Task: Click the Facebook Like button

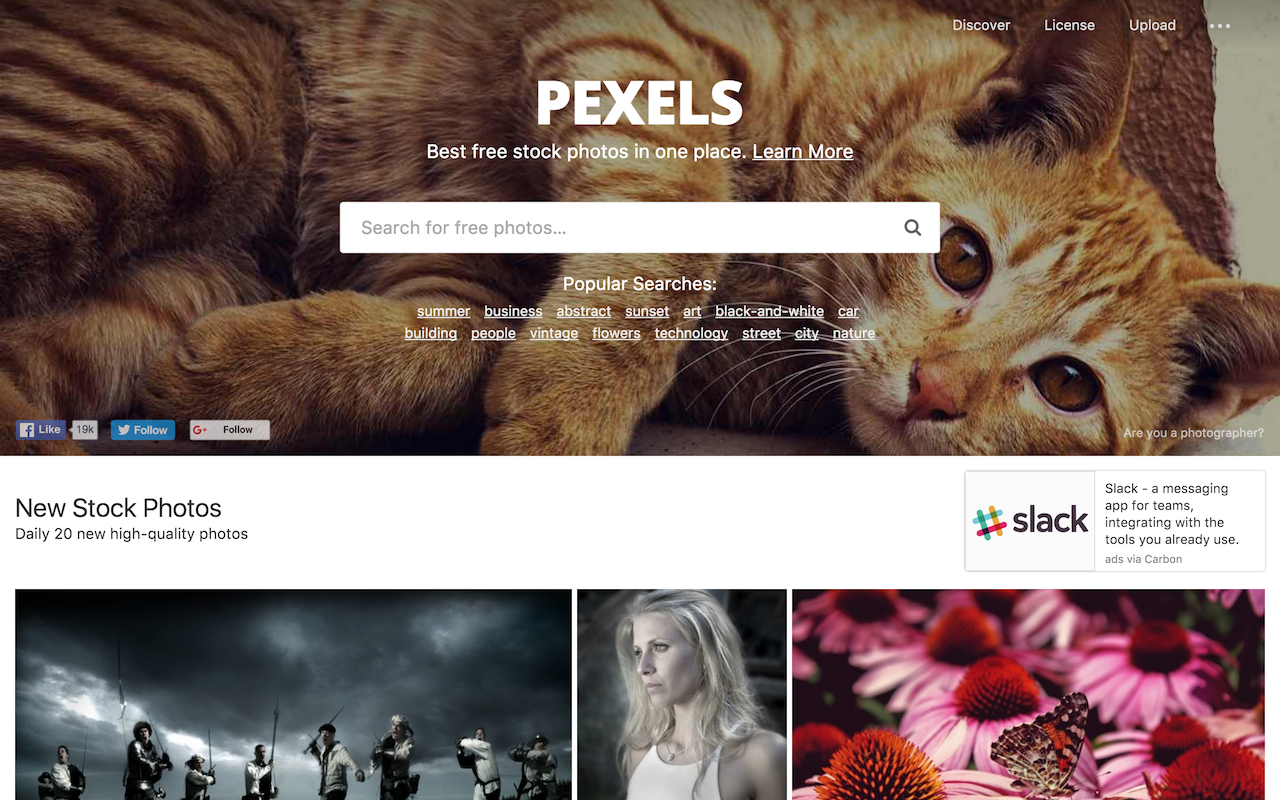Action: (x=41, y=430)
